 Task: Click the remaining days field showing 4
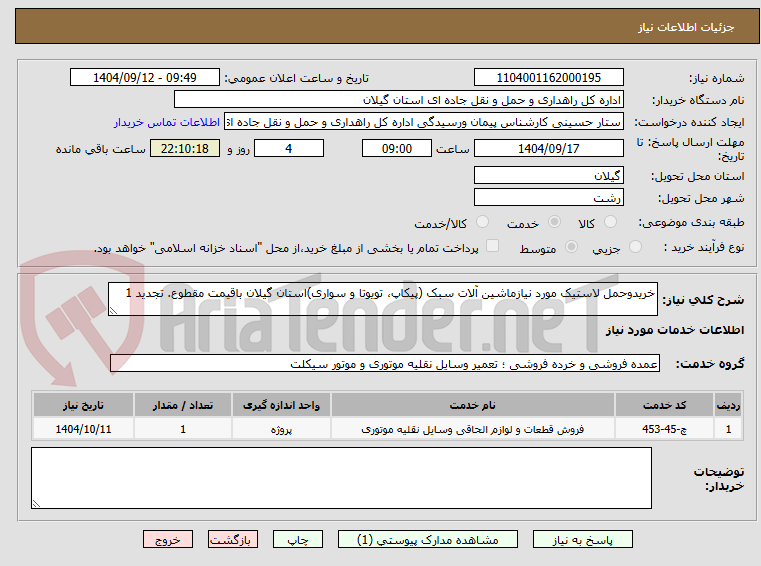[289, 149]
